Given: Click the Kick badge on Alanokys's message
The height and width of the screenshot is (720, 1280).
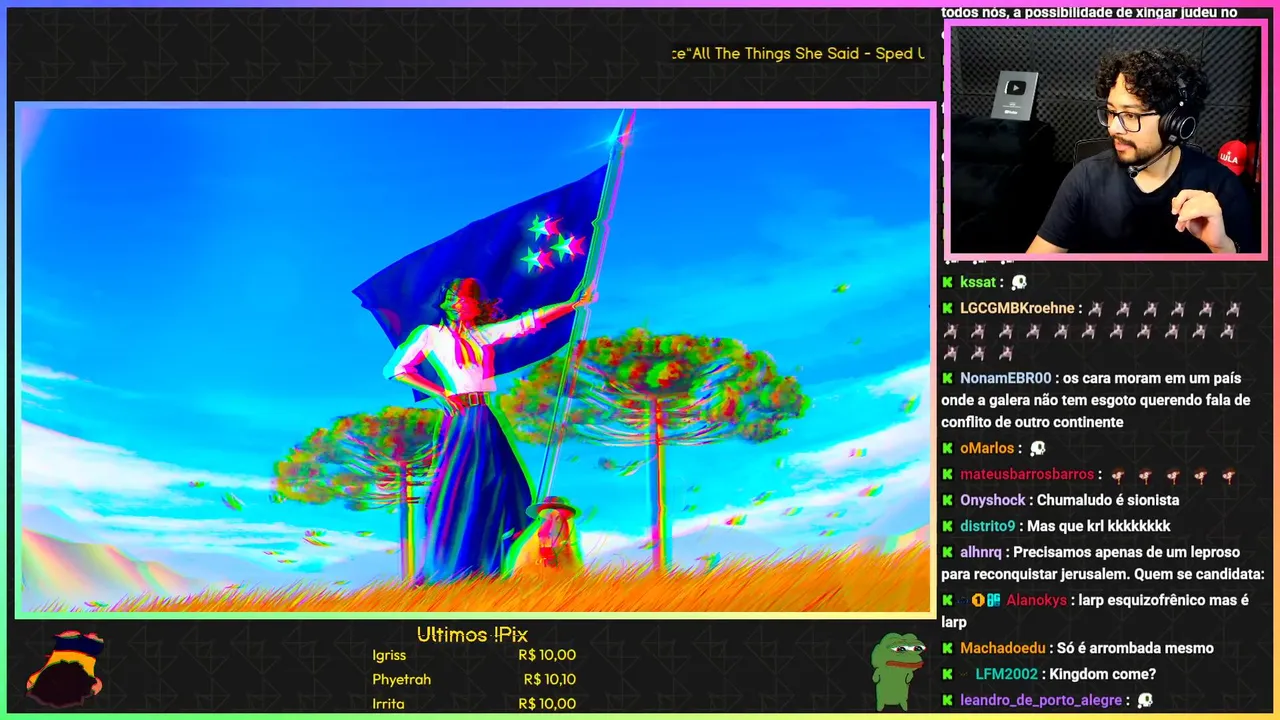Looking at the screenshot, I should (947, 600).
